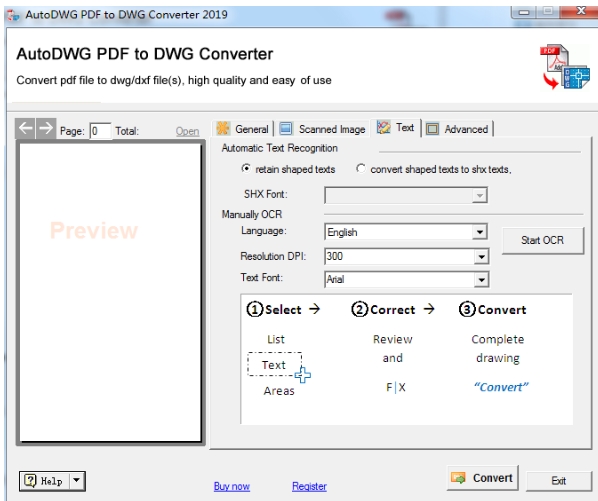Click the Convert button

pos(482,478)
